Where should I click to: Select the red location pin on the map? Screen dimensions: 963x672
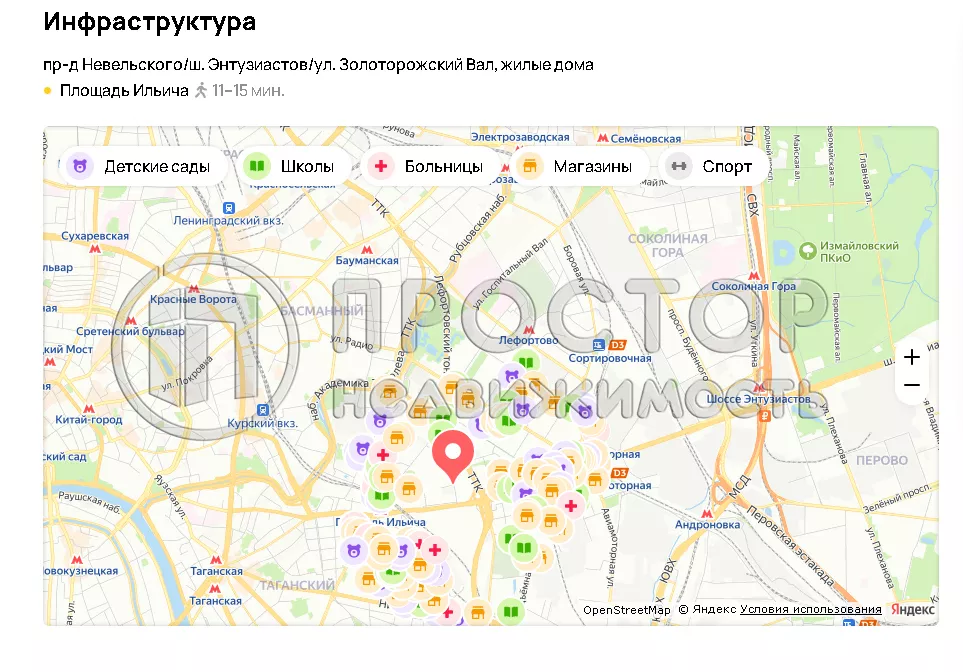pos(453,452)
